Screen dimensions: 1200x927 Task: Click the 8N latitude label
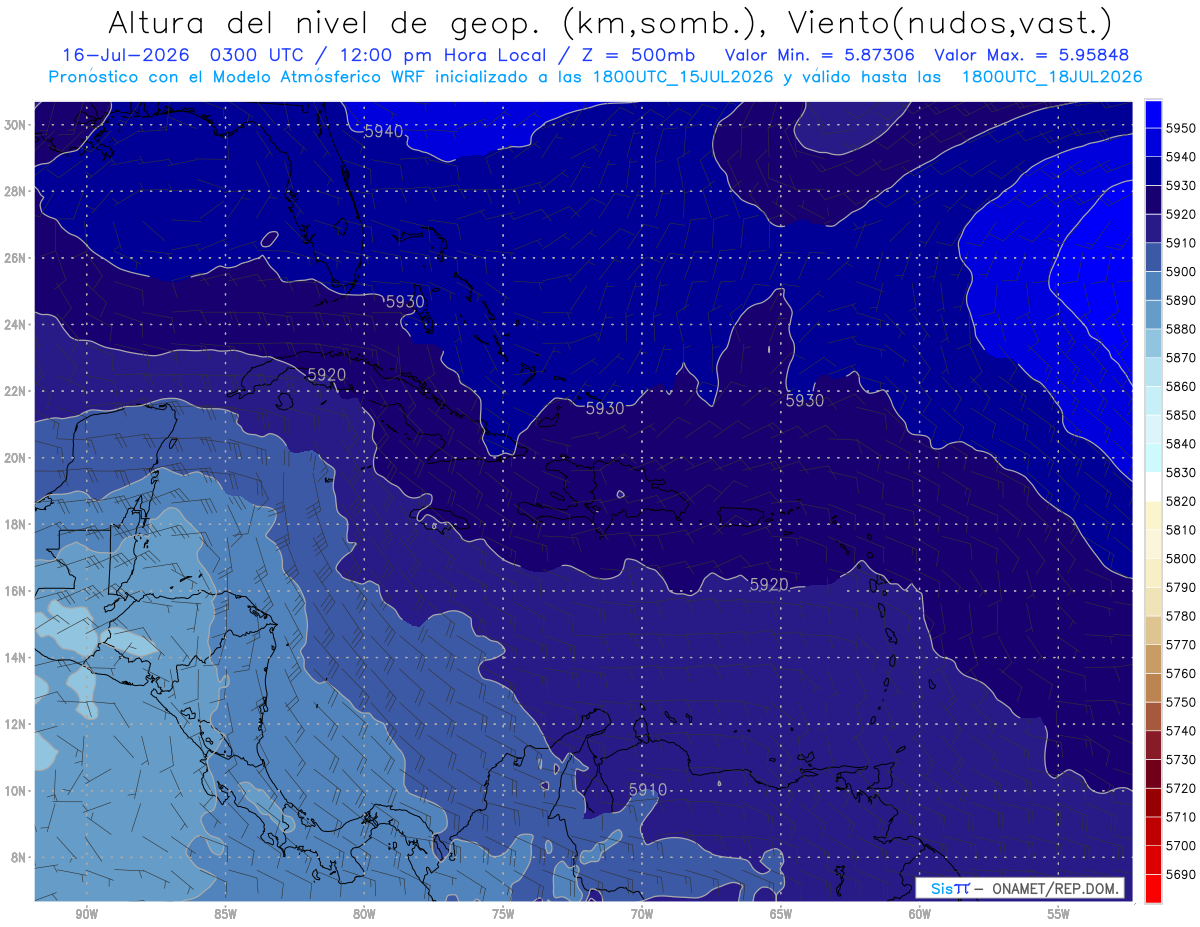click(x=17, y=858)
